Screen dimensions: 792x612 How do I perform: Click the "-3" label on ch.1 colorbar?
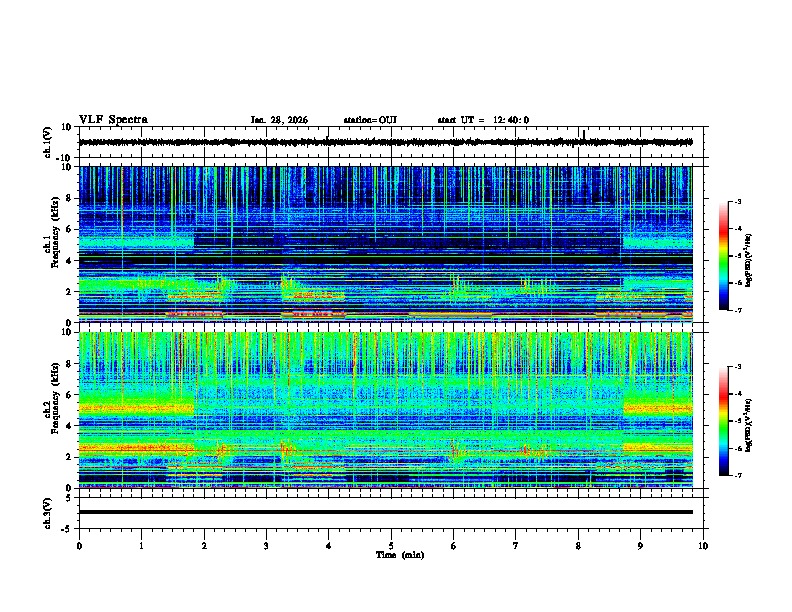click(x=738, y=201)
